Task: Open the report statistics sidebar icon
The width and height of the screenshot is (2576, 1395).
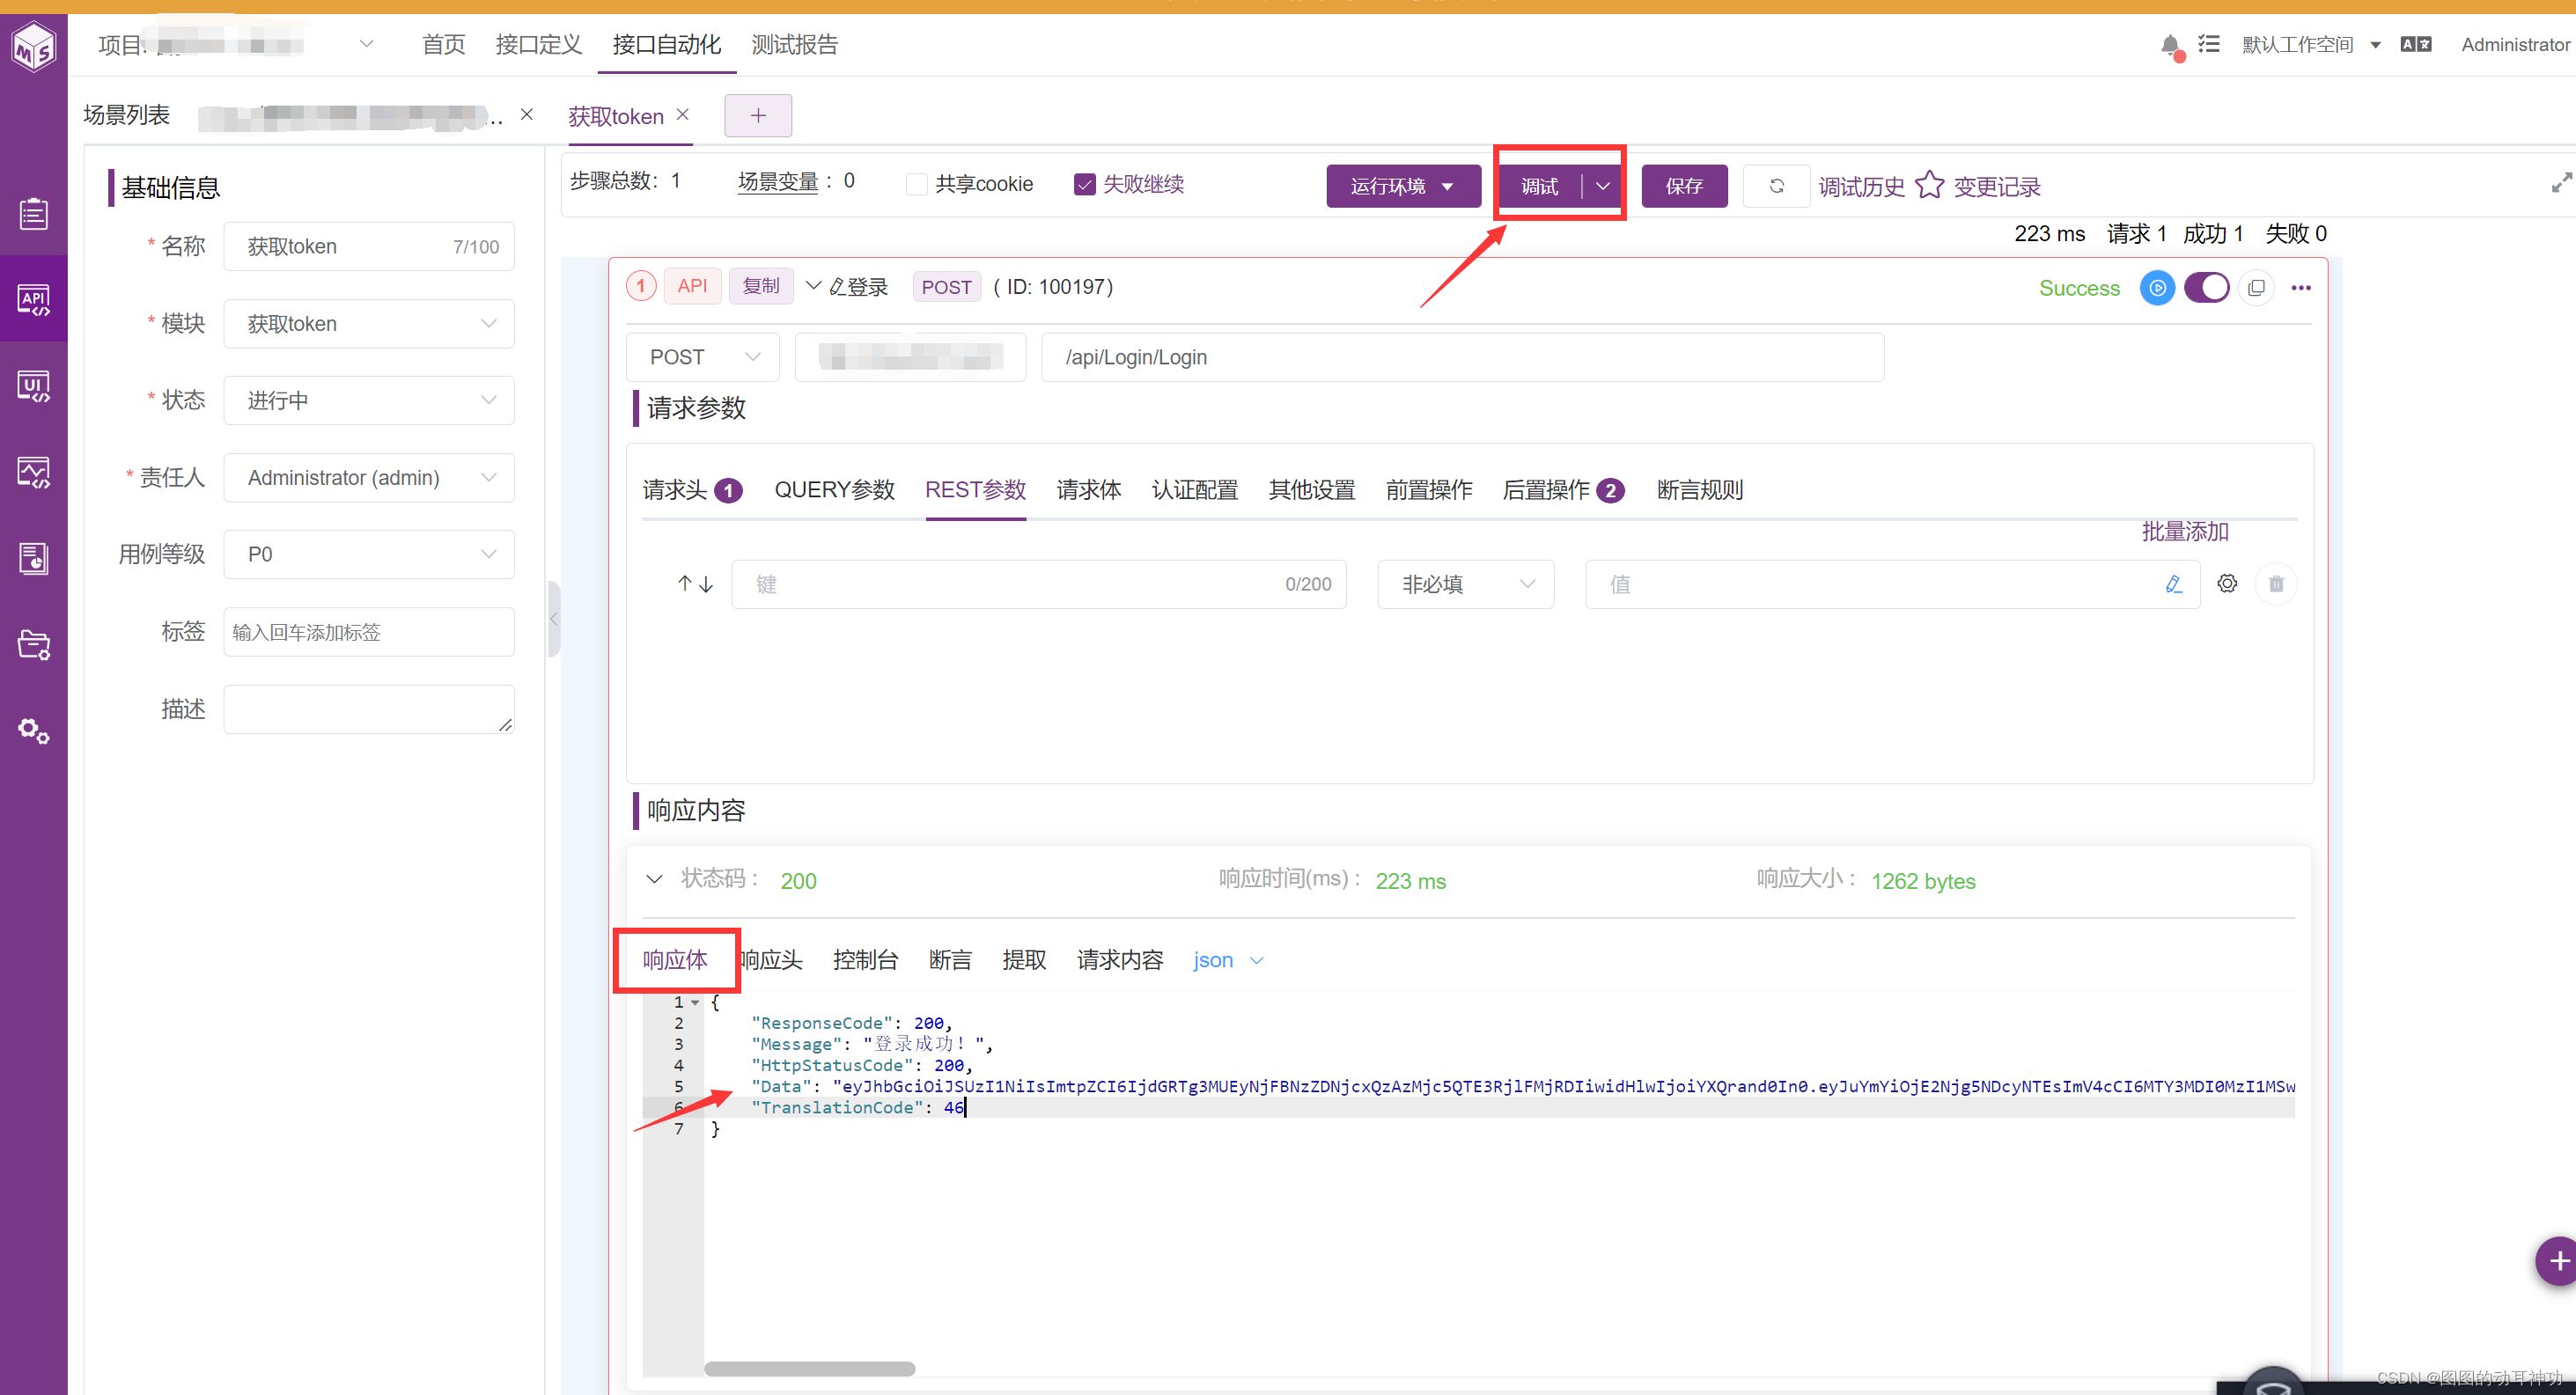Action: click(33, 558)
